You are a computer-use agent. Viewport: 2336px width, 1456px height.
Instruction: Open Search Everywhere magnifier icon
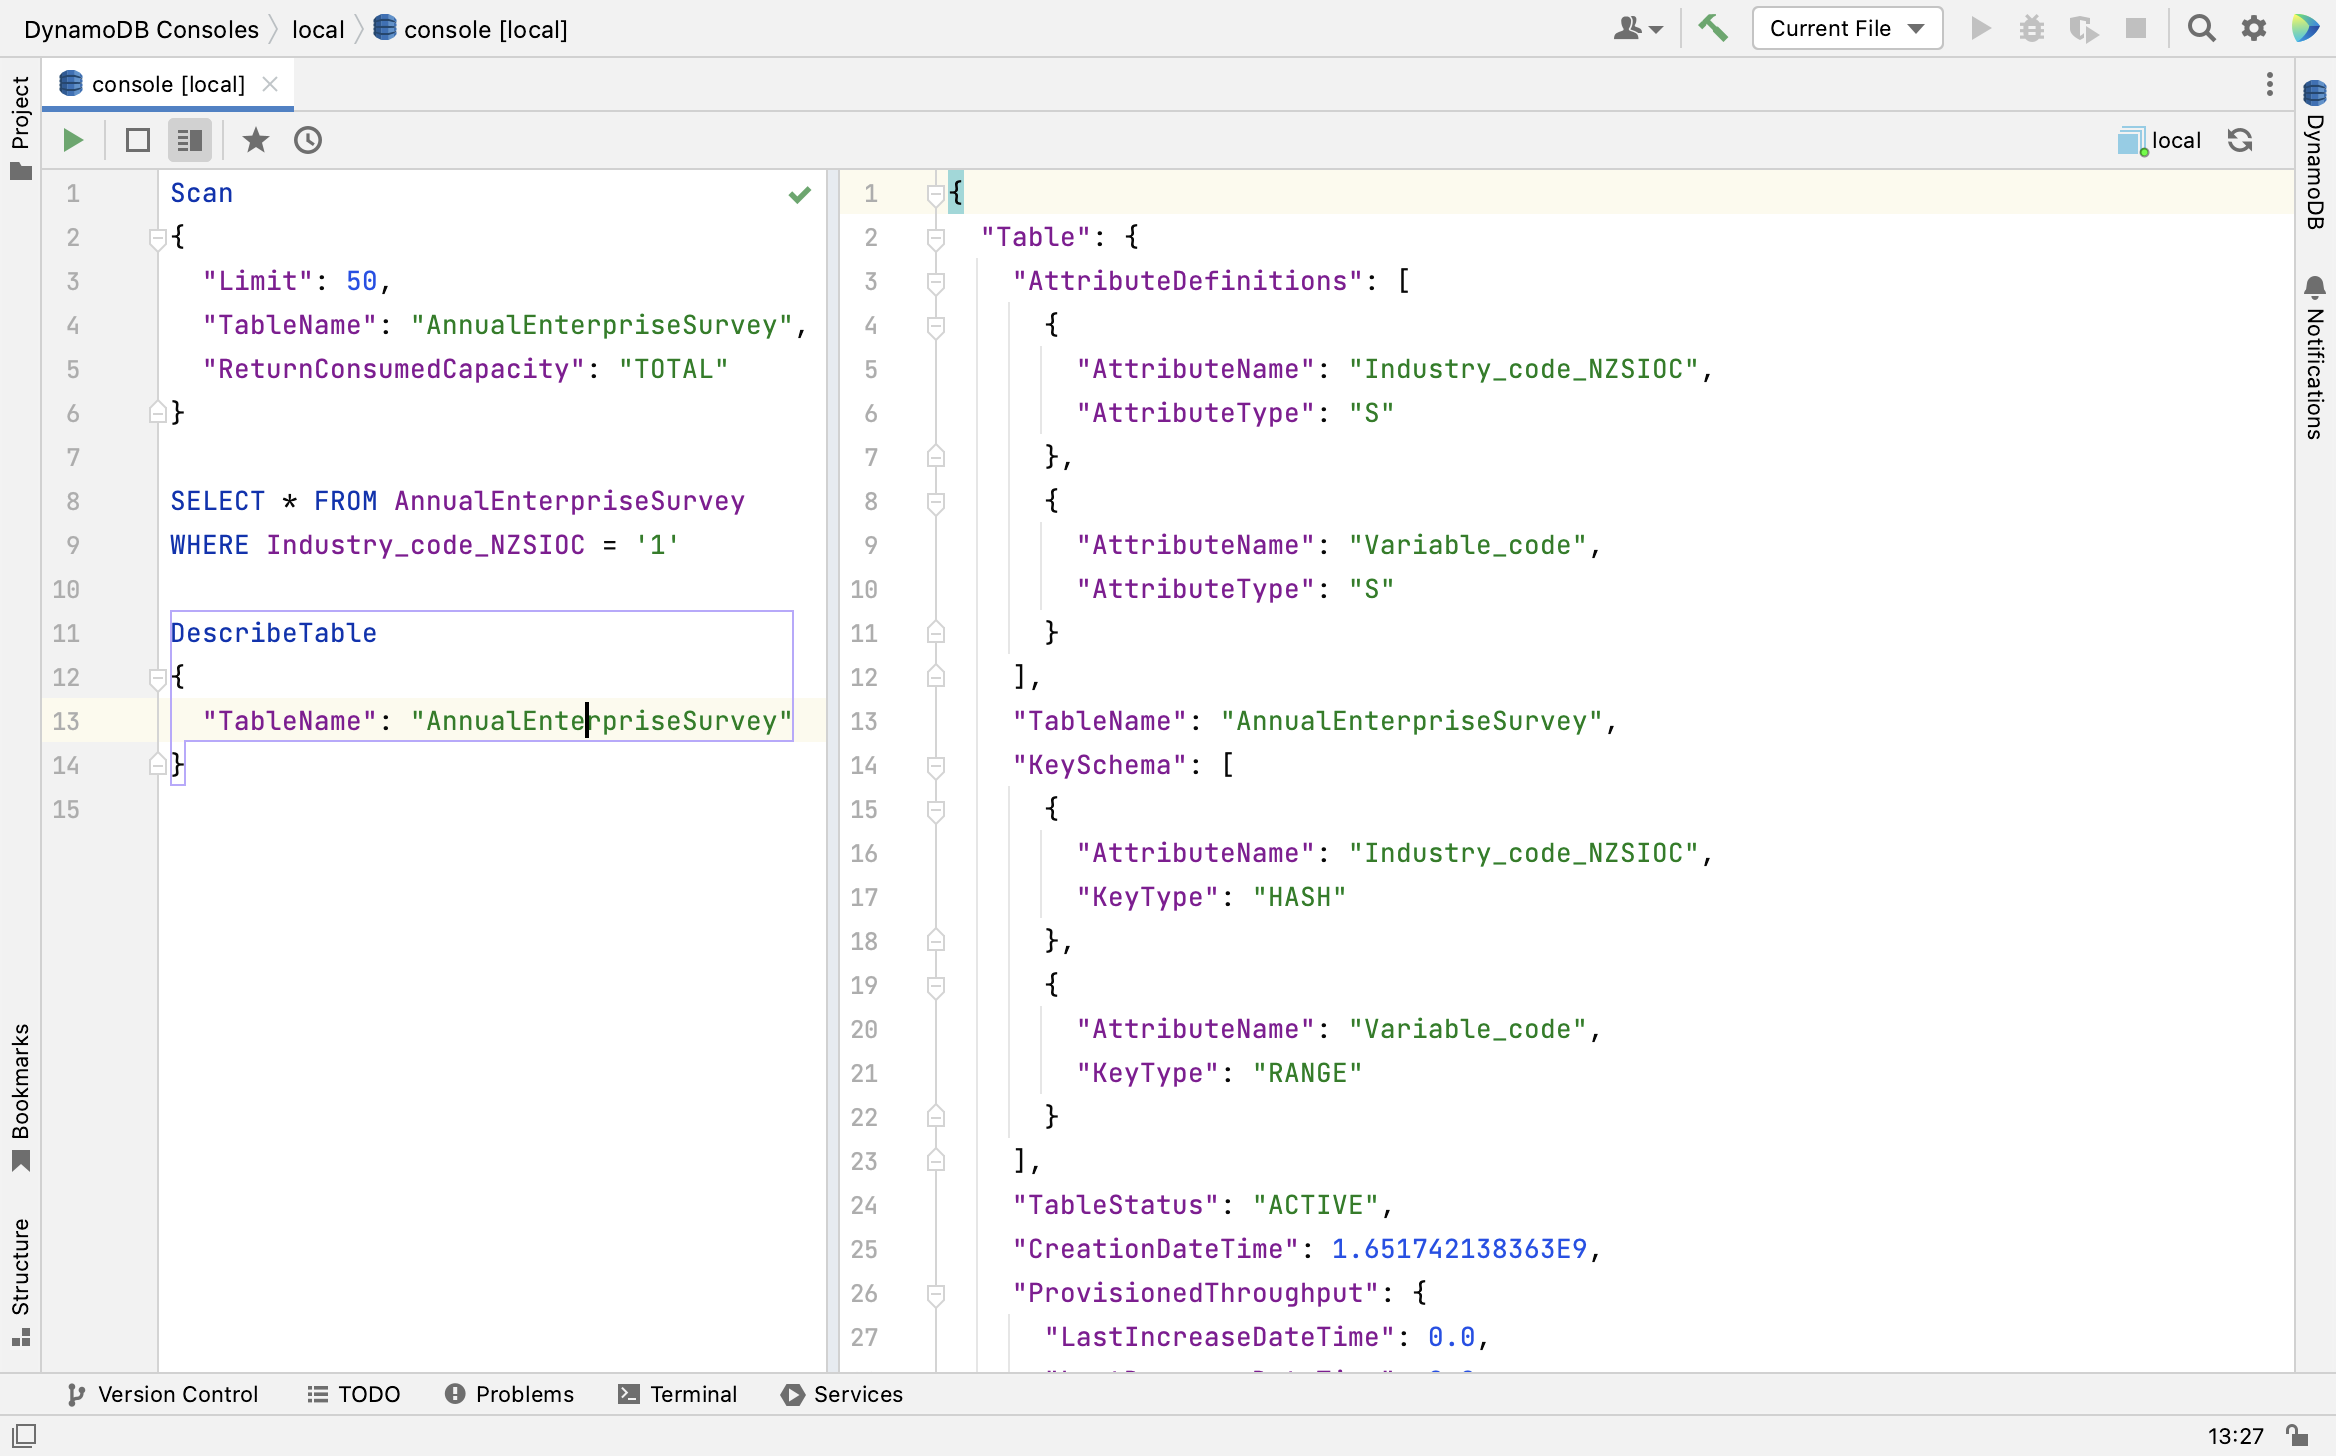[2201, 28]
